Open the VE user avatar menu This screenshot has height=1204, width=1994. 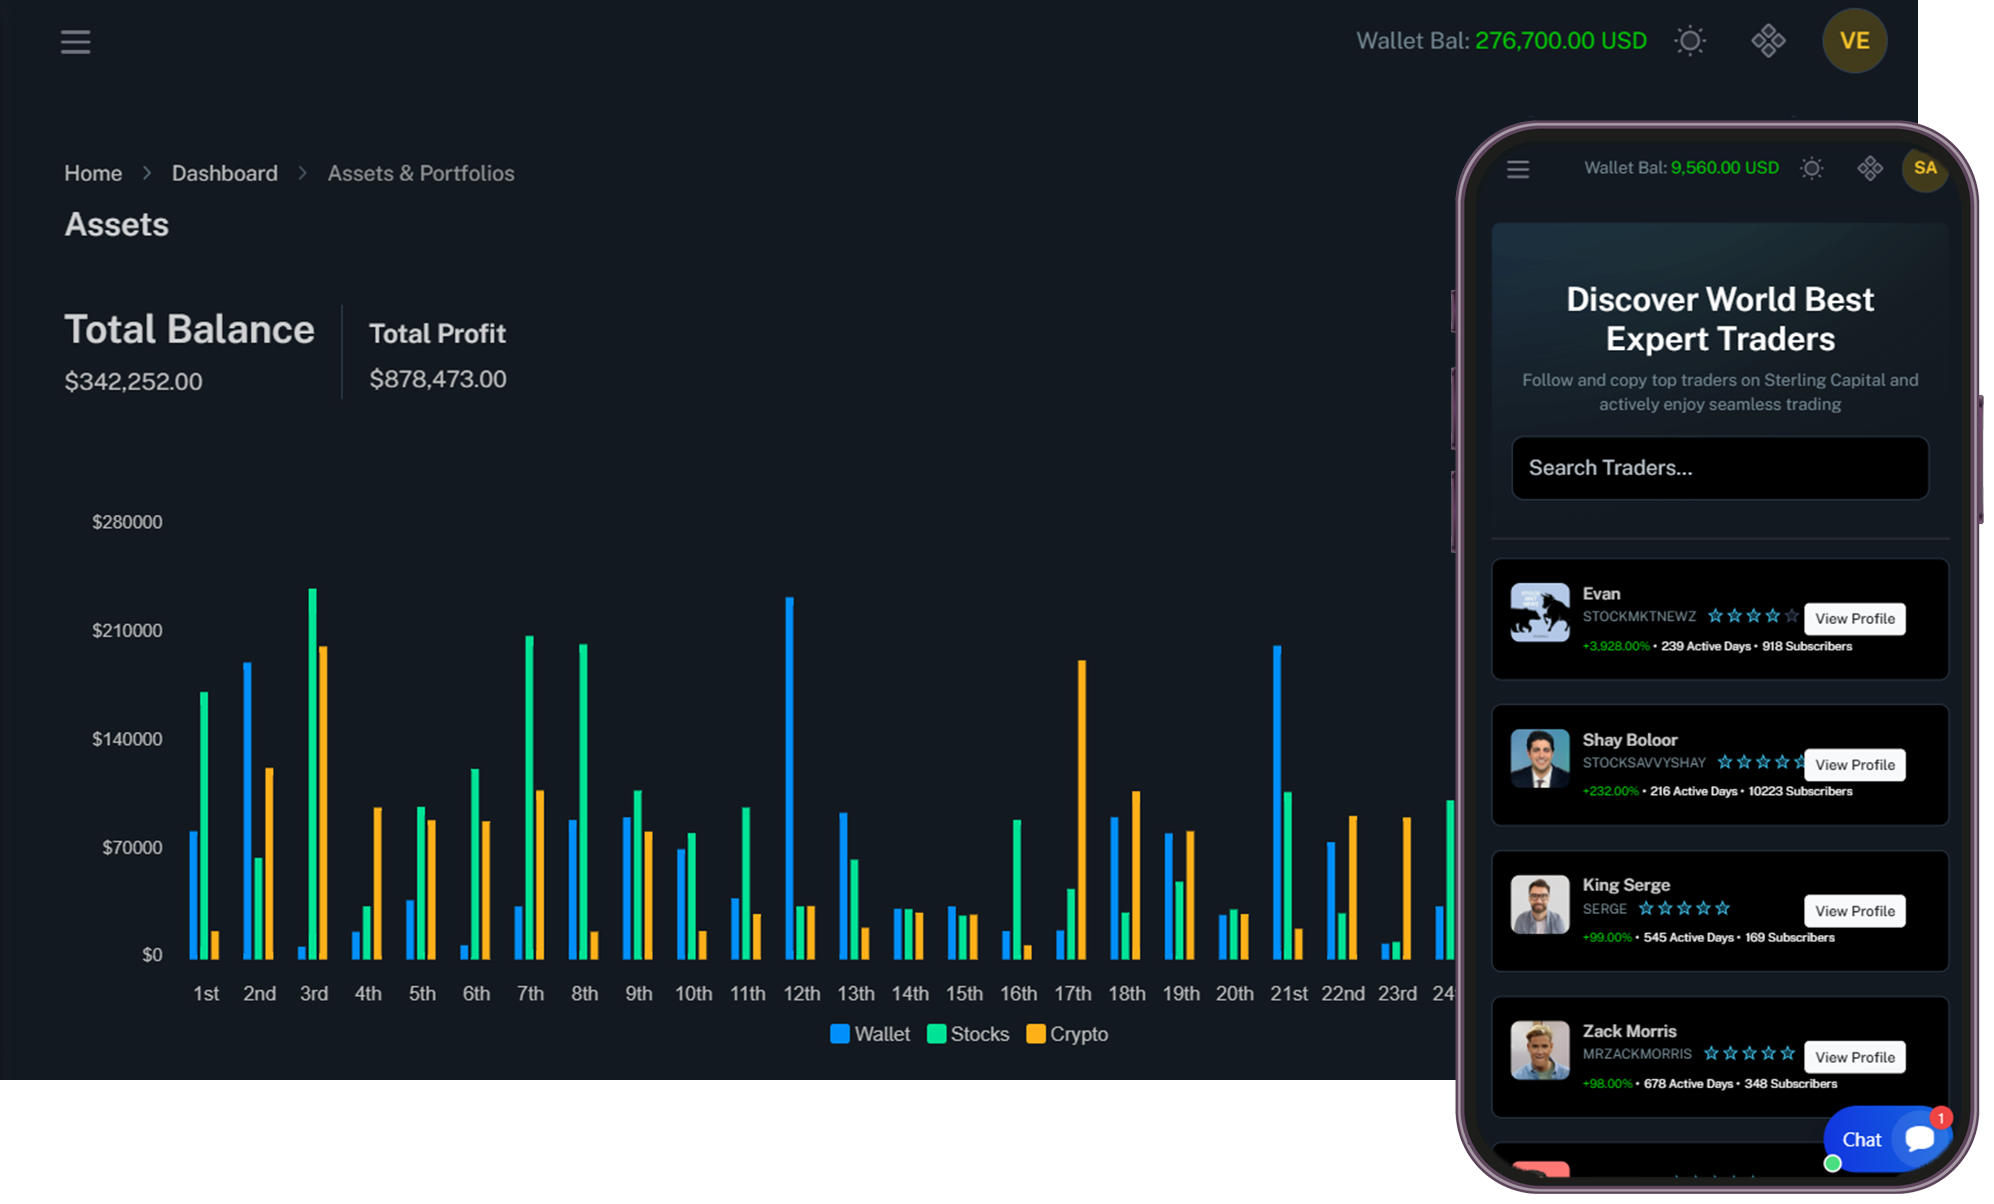pos(1854,41)
